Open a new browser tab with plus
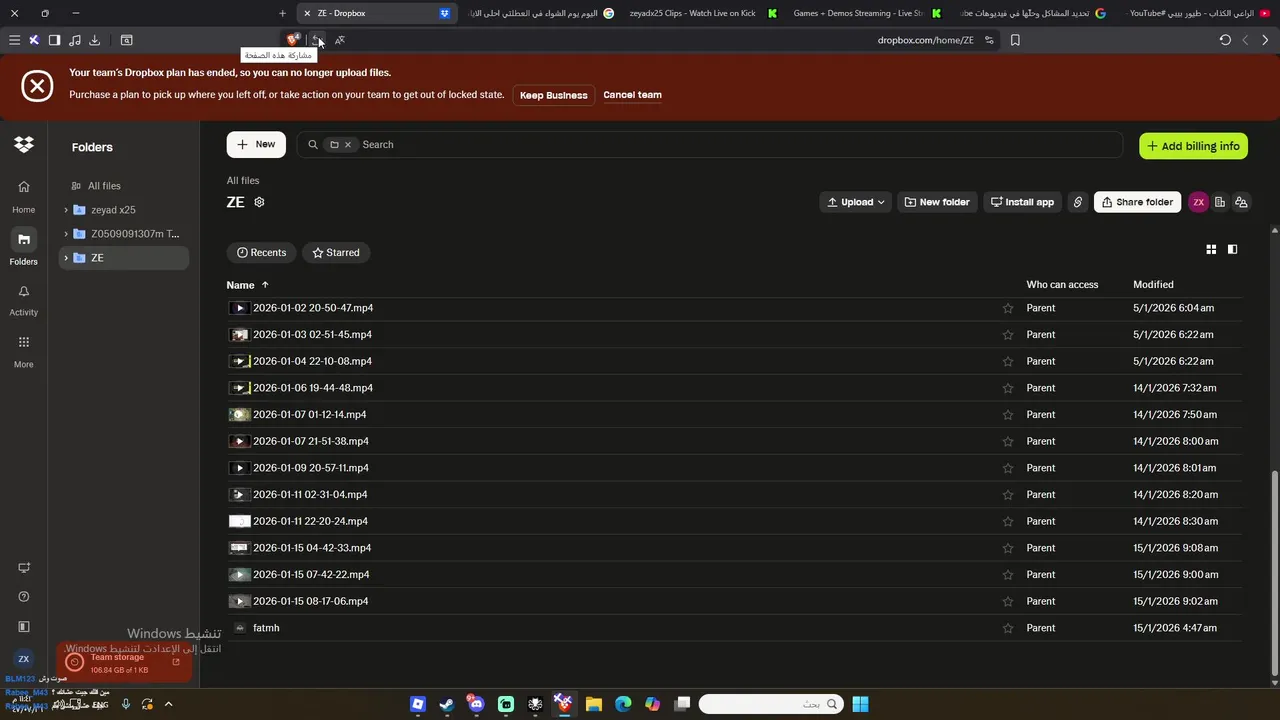This screenshot has height=720, width=1280. tap(282, 13)
